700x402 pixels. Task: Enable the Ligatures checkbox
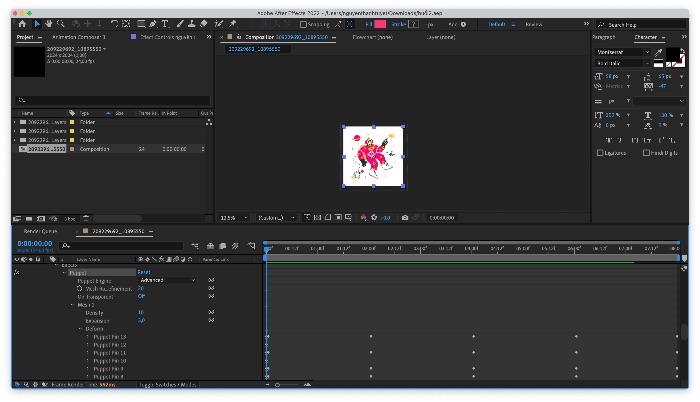pyautogui.click(x=600, y=153)
